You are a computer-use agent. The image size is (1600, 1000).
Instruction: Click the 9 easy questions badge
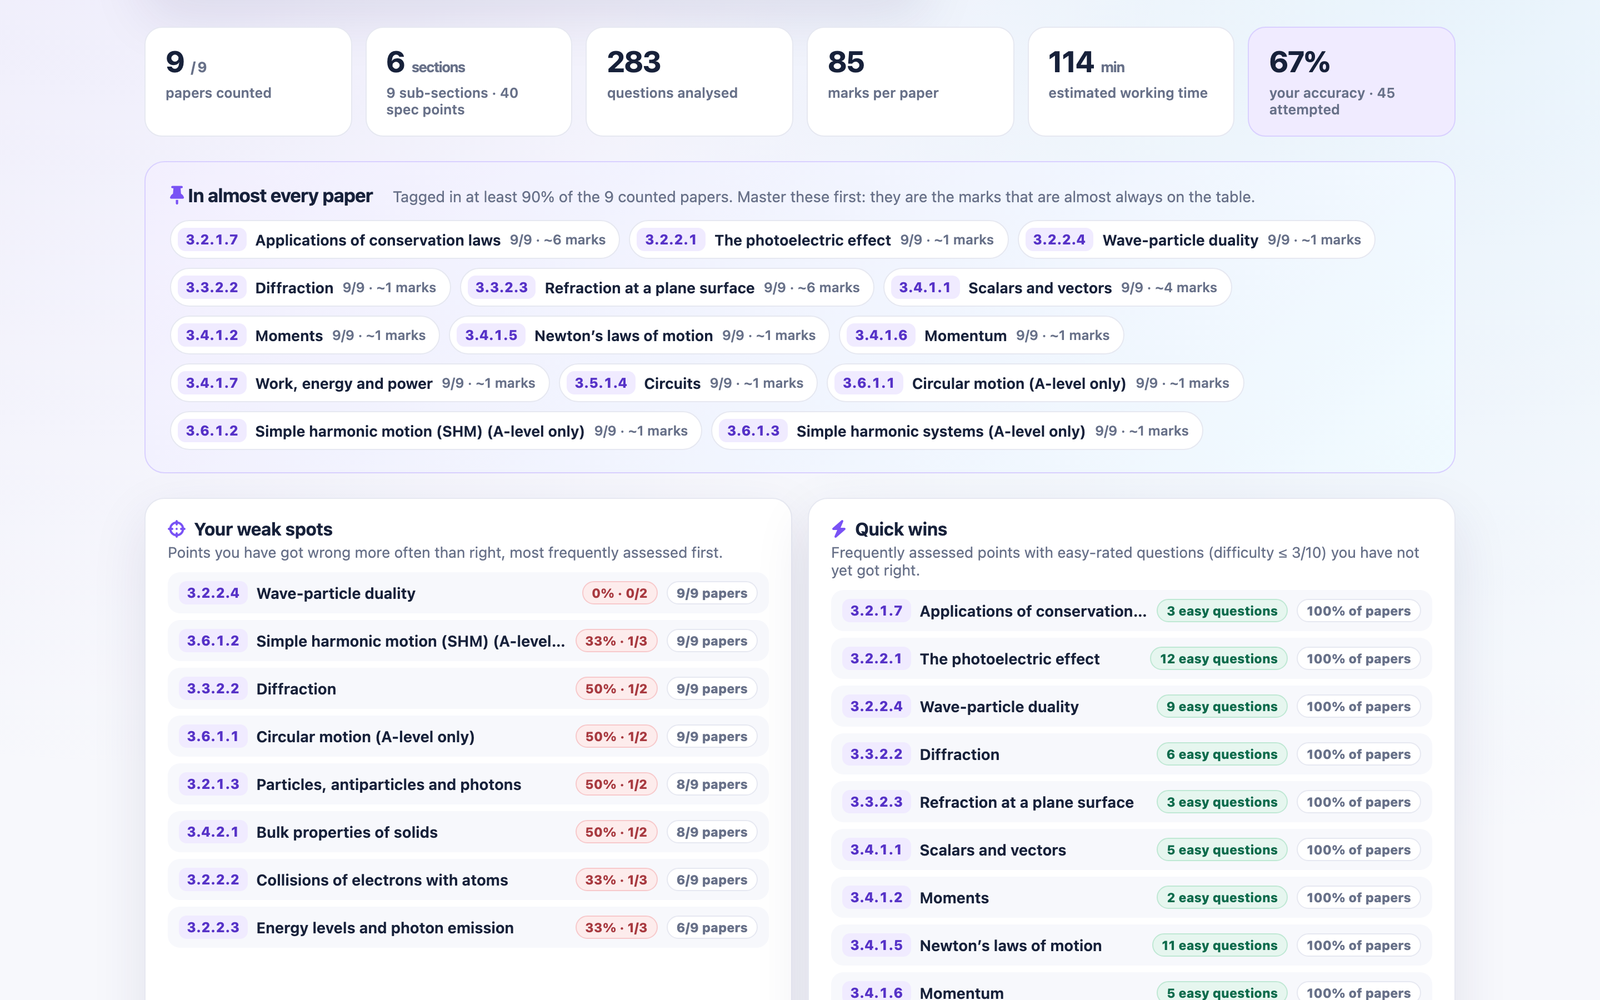(x=1222, y=707)
